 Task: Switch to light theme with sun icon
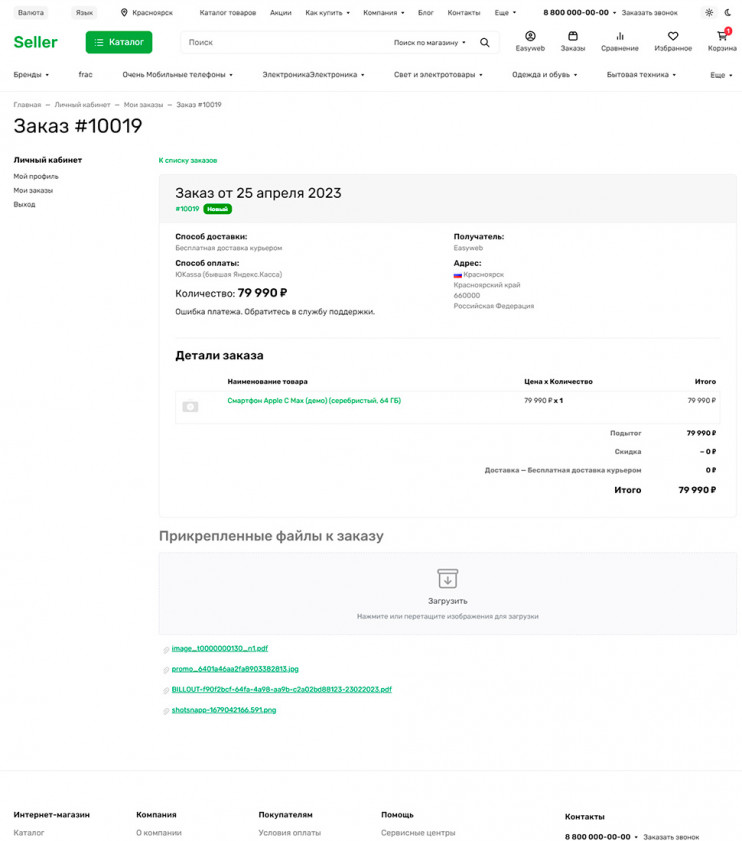point(708,12)
